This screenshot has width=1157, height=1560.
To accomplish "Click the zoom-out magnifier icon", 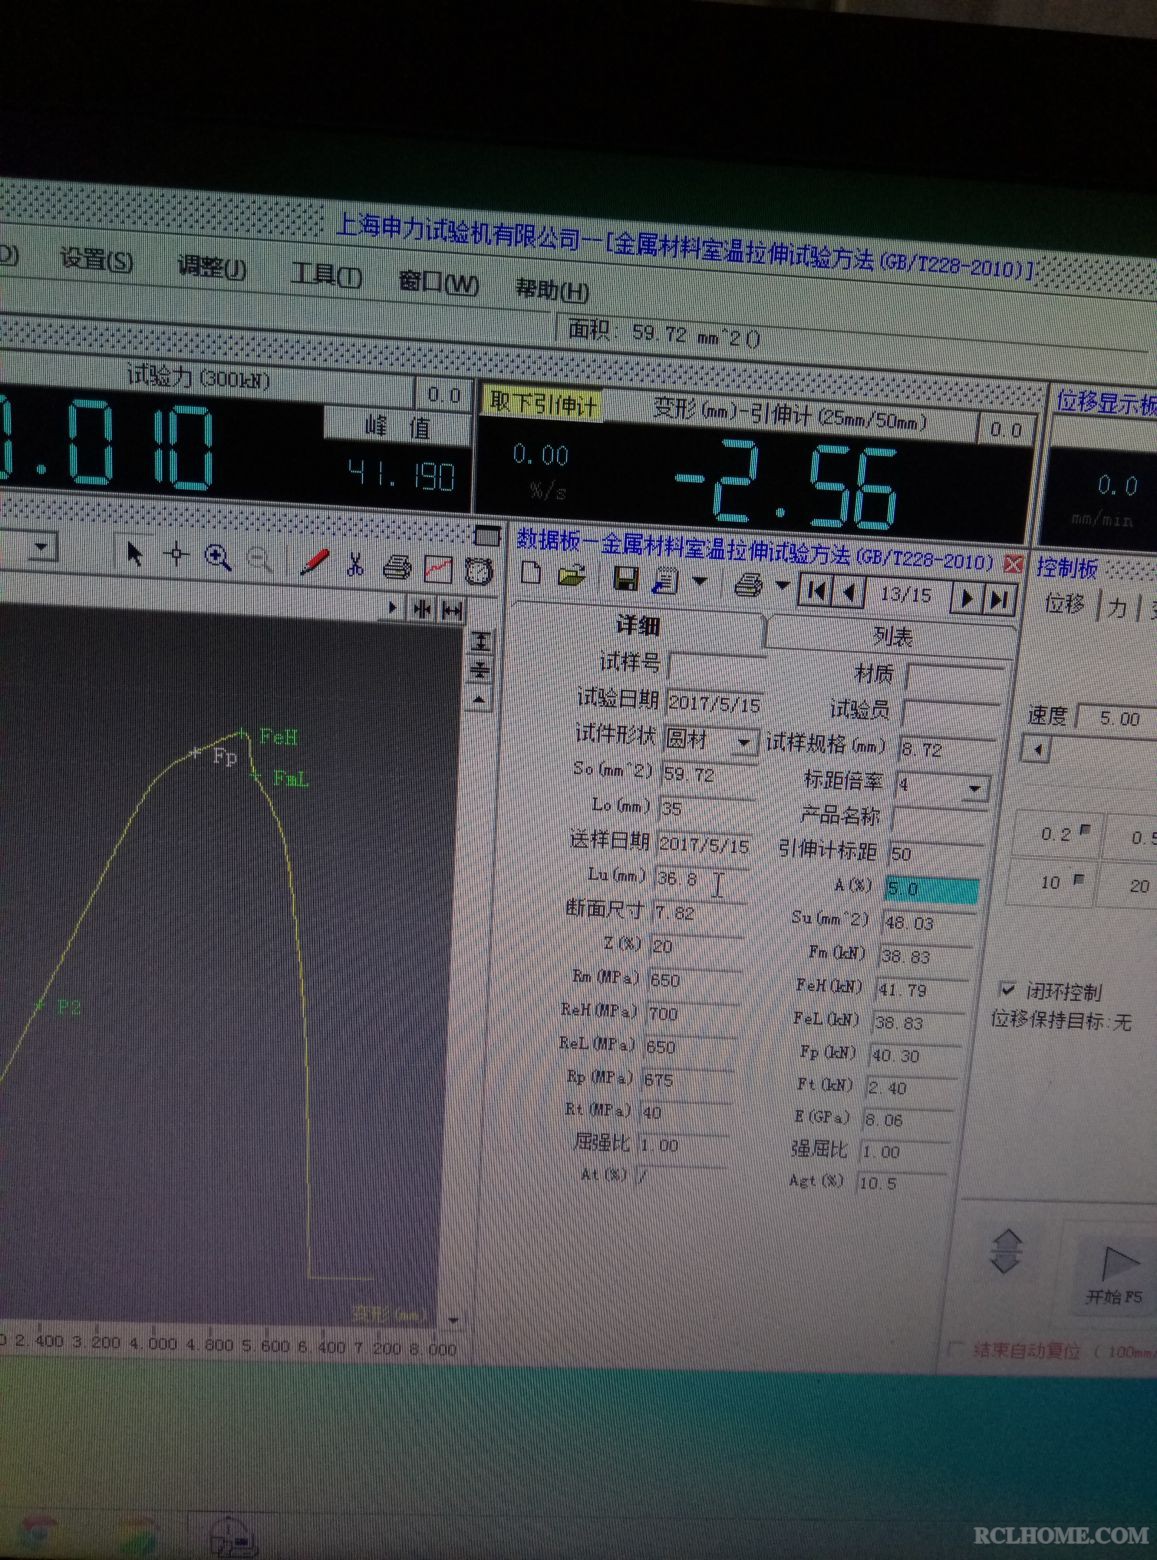I will point(260,560).
